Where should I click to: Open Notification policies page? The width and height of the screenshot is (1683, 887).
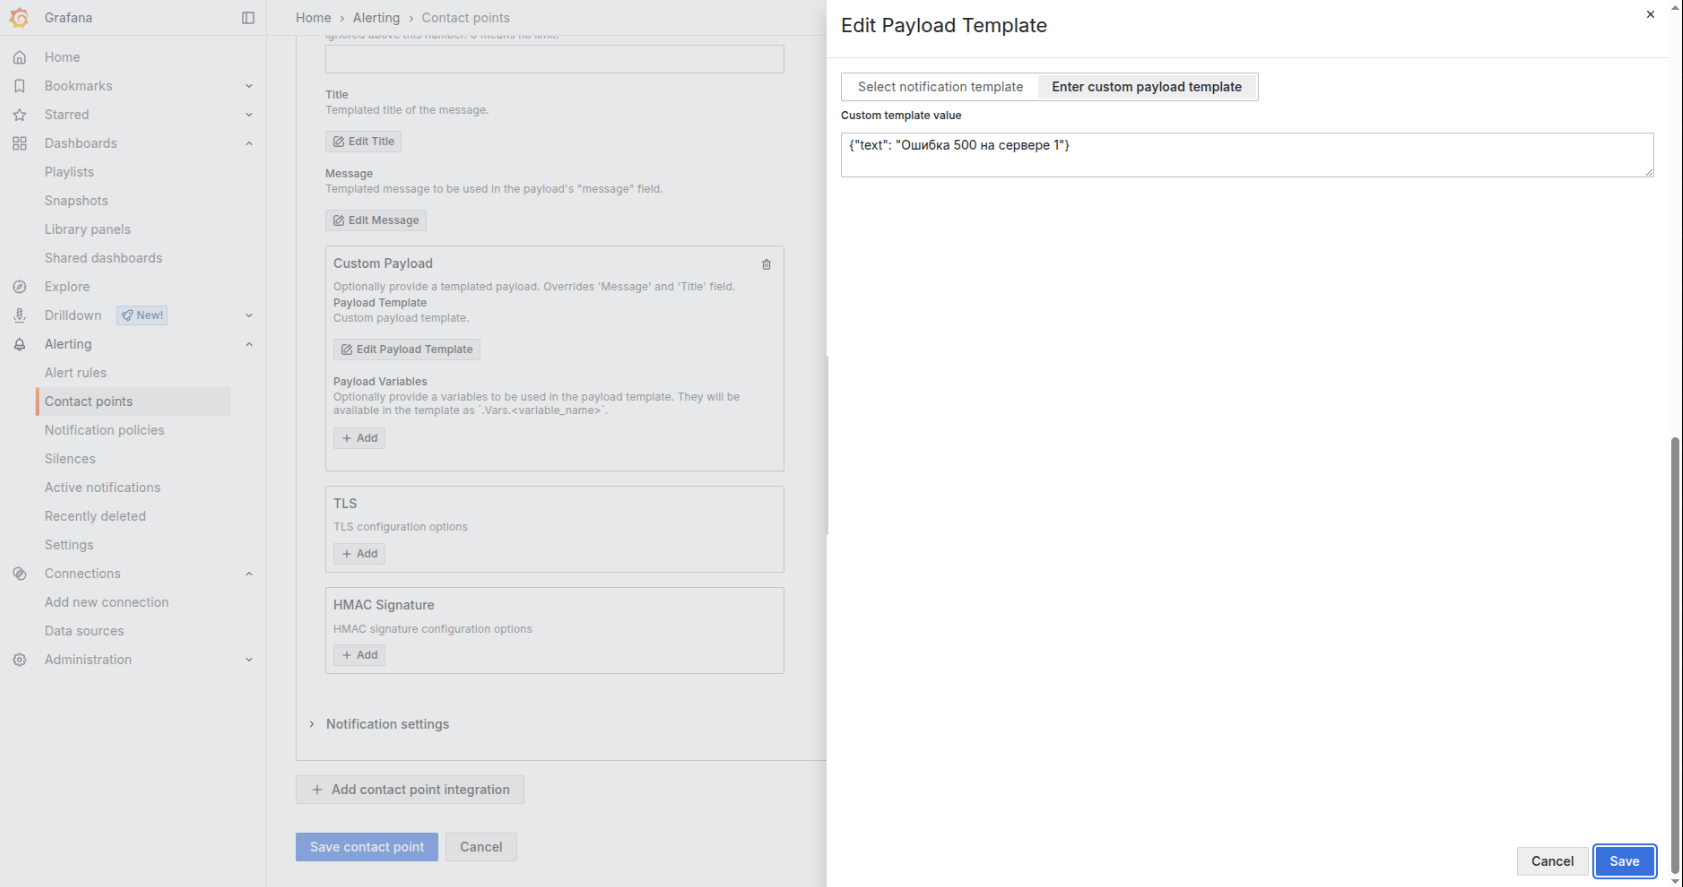pyautogui.click(x=104, y=430)
